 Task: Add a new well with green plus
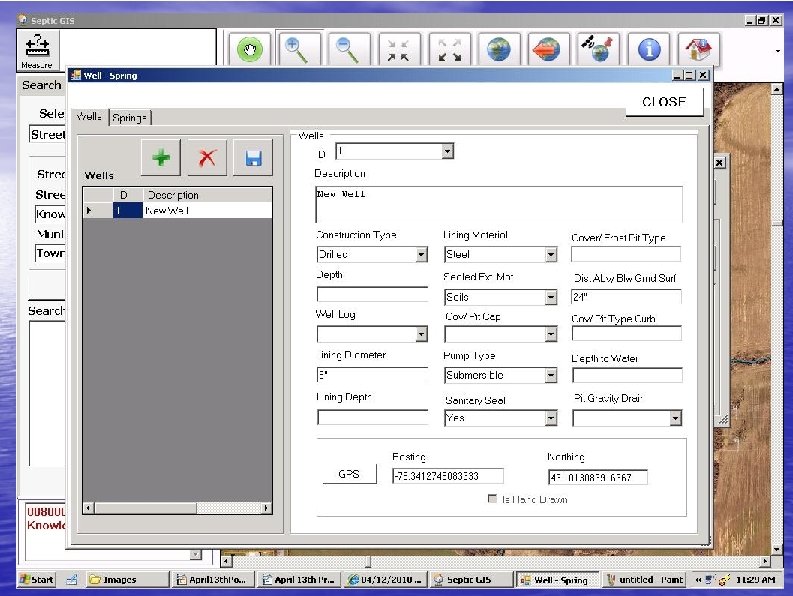coord(161,157)
